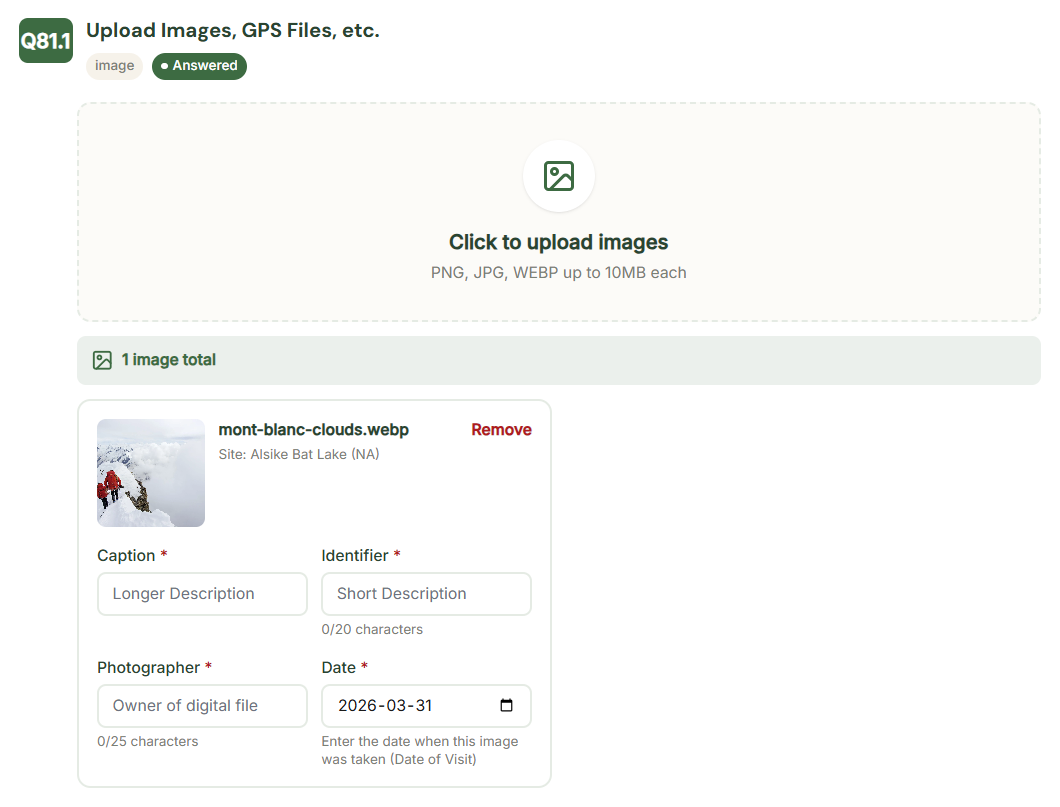
Task: Click the green dot on the Answered badge
Action: point(166,66)
